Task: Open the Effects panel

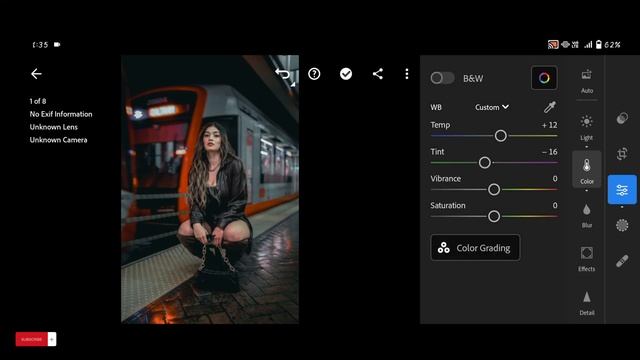Action: (587, 259)
